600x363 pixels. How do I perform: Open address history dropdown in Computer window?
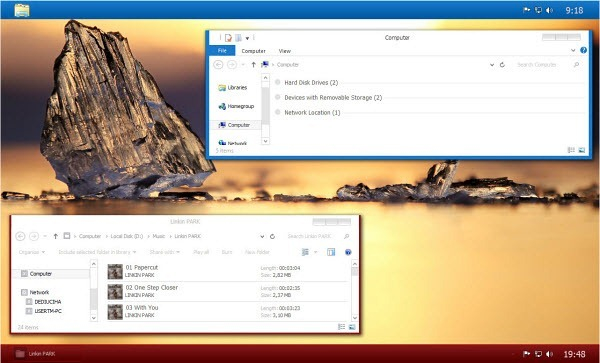[x=492, y=65]
